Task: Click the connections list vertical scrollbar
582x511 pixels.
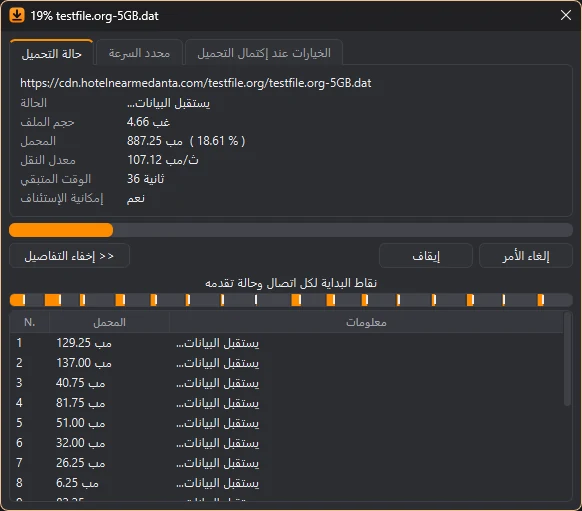Action: [567, 359]
